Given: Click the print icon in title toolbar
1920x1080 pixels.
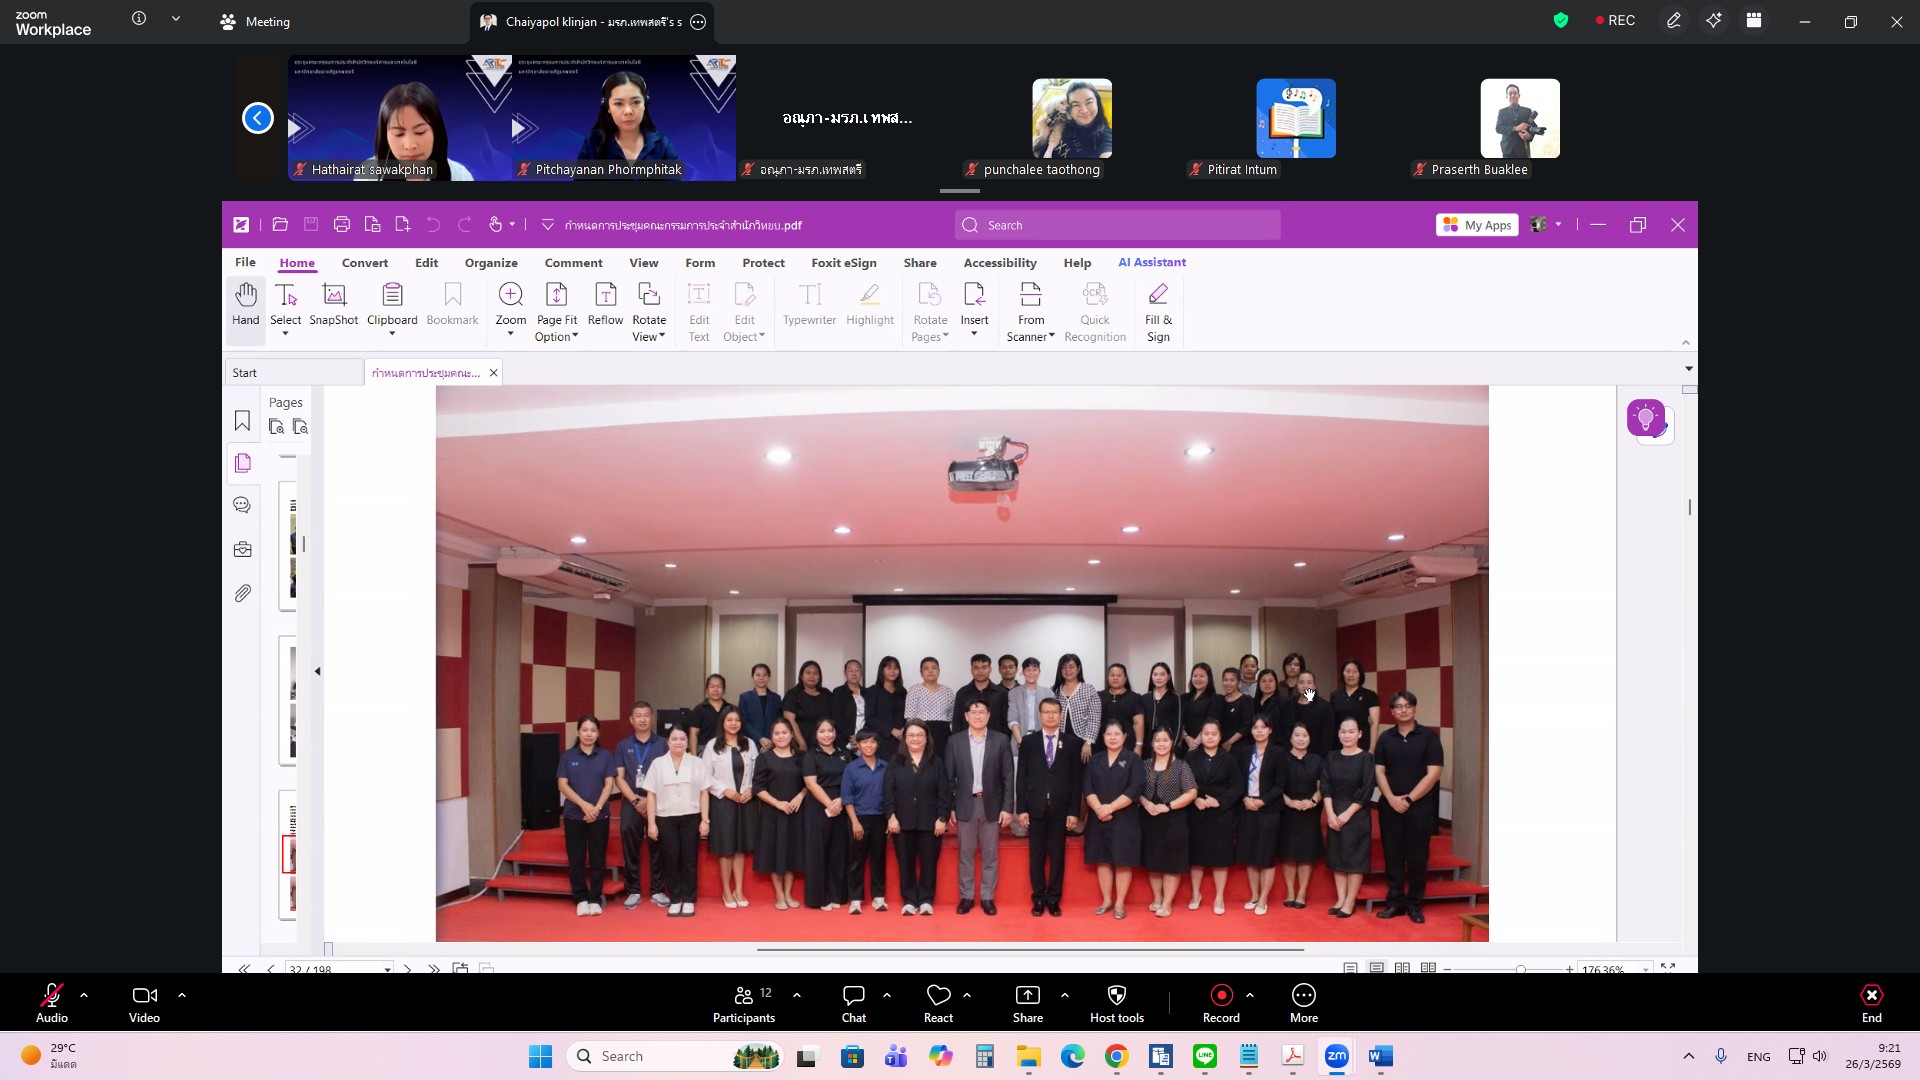Looking at the screenshot, I should pos(341,225).
